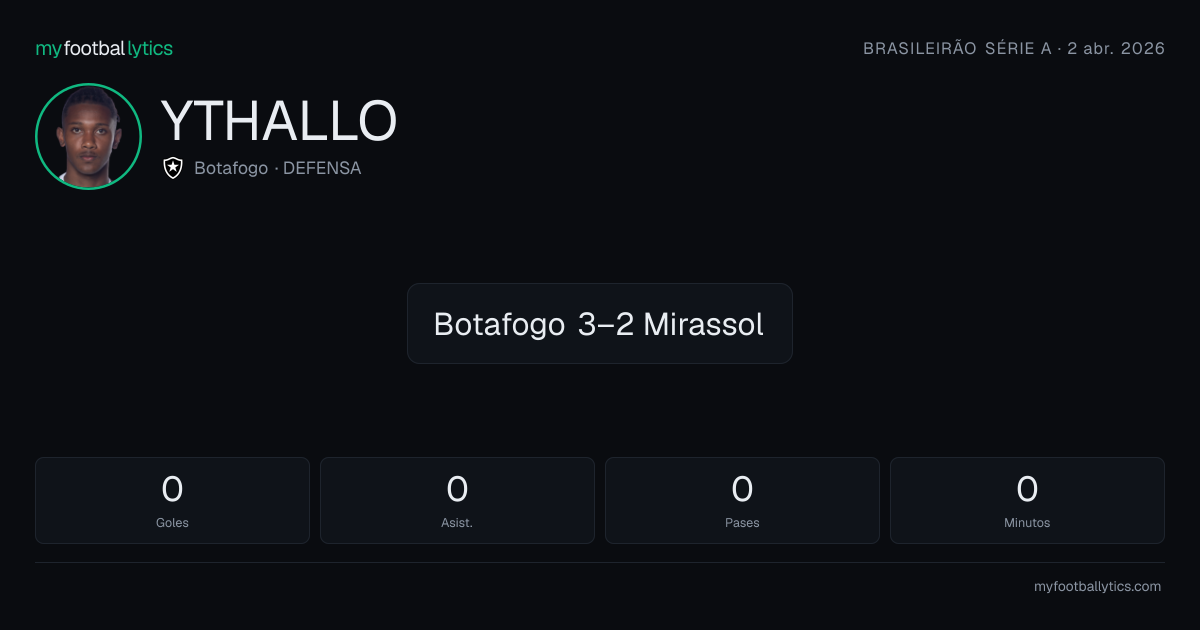
Task: Select the Minutos stat card
Action: [1027, 500]
